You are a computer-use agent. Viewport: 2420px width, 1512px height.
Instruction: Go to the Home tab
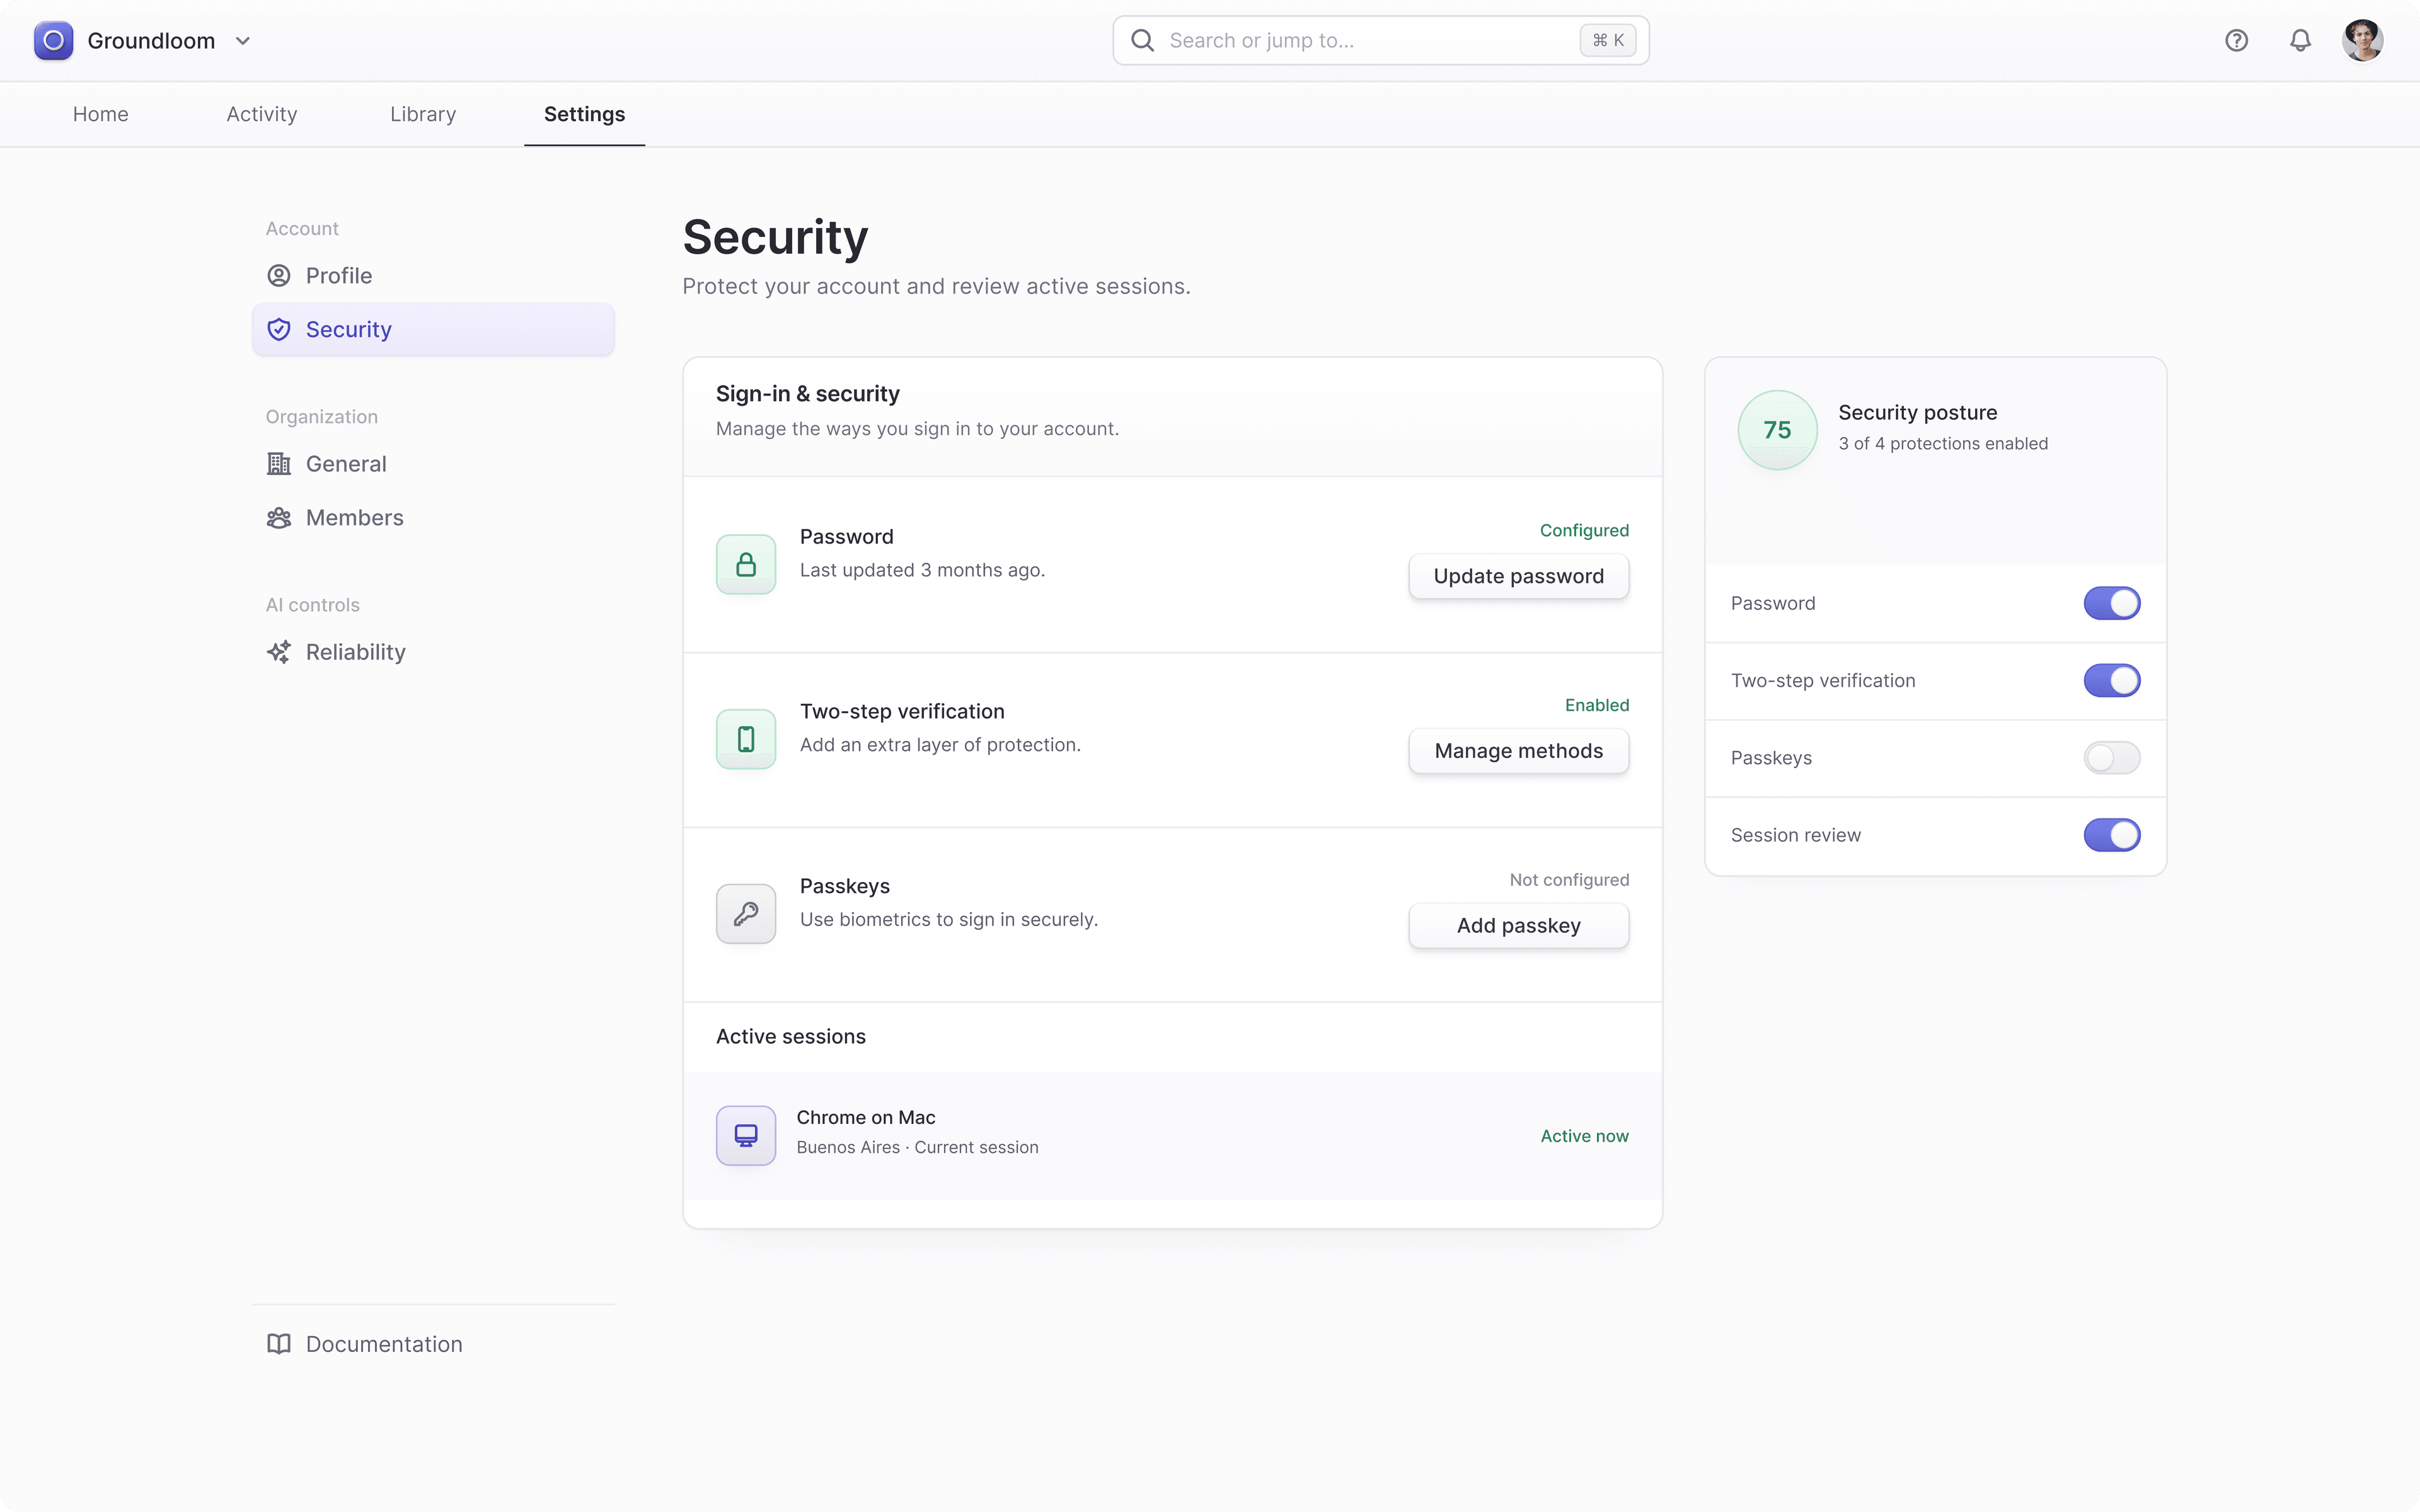pyautogui.click(x=101, y=114)
